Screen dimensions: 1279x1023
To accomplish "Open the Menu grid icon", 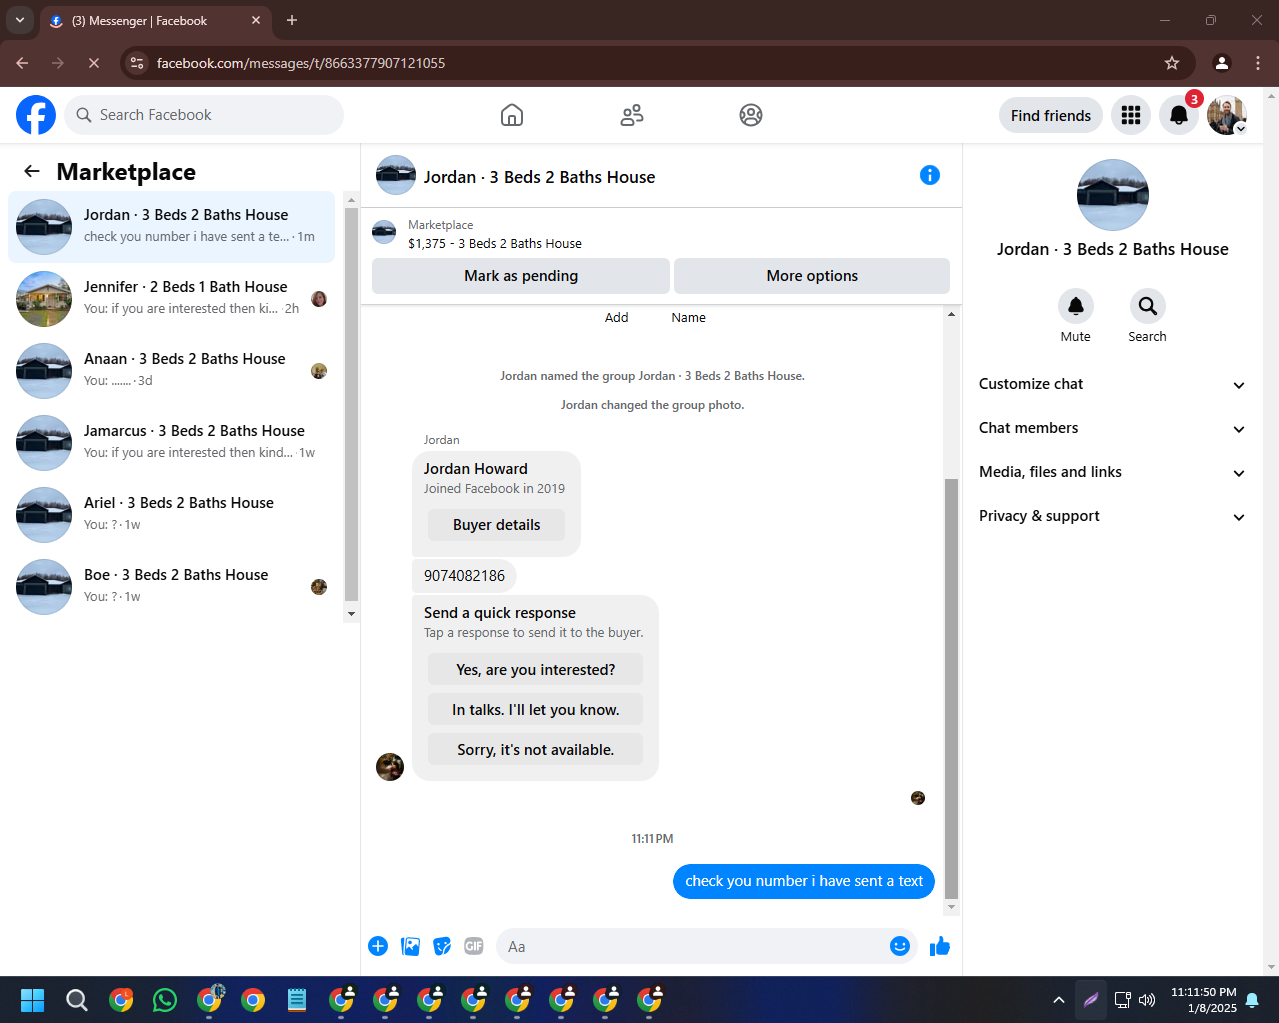I will [x=1131, y=115].
